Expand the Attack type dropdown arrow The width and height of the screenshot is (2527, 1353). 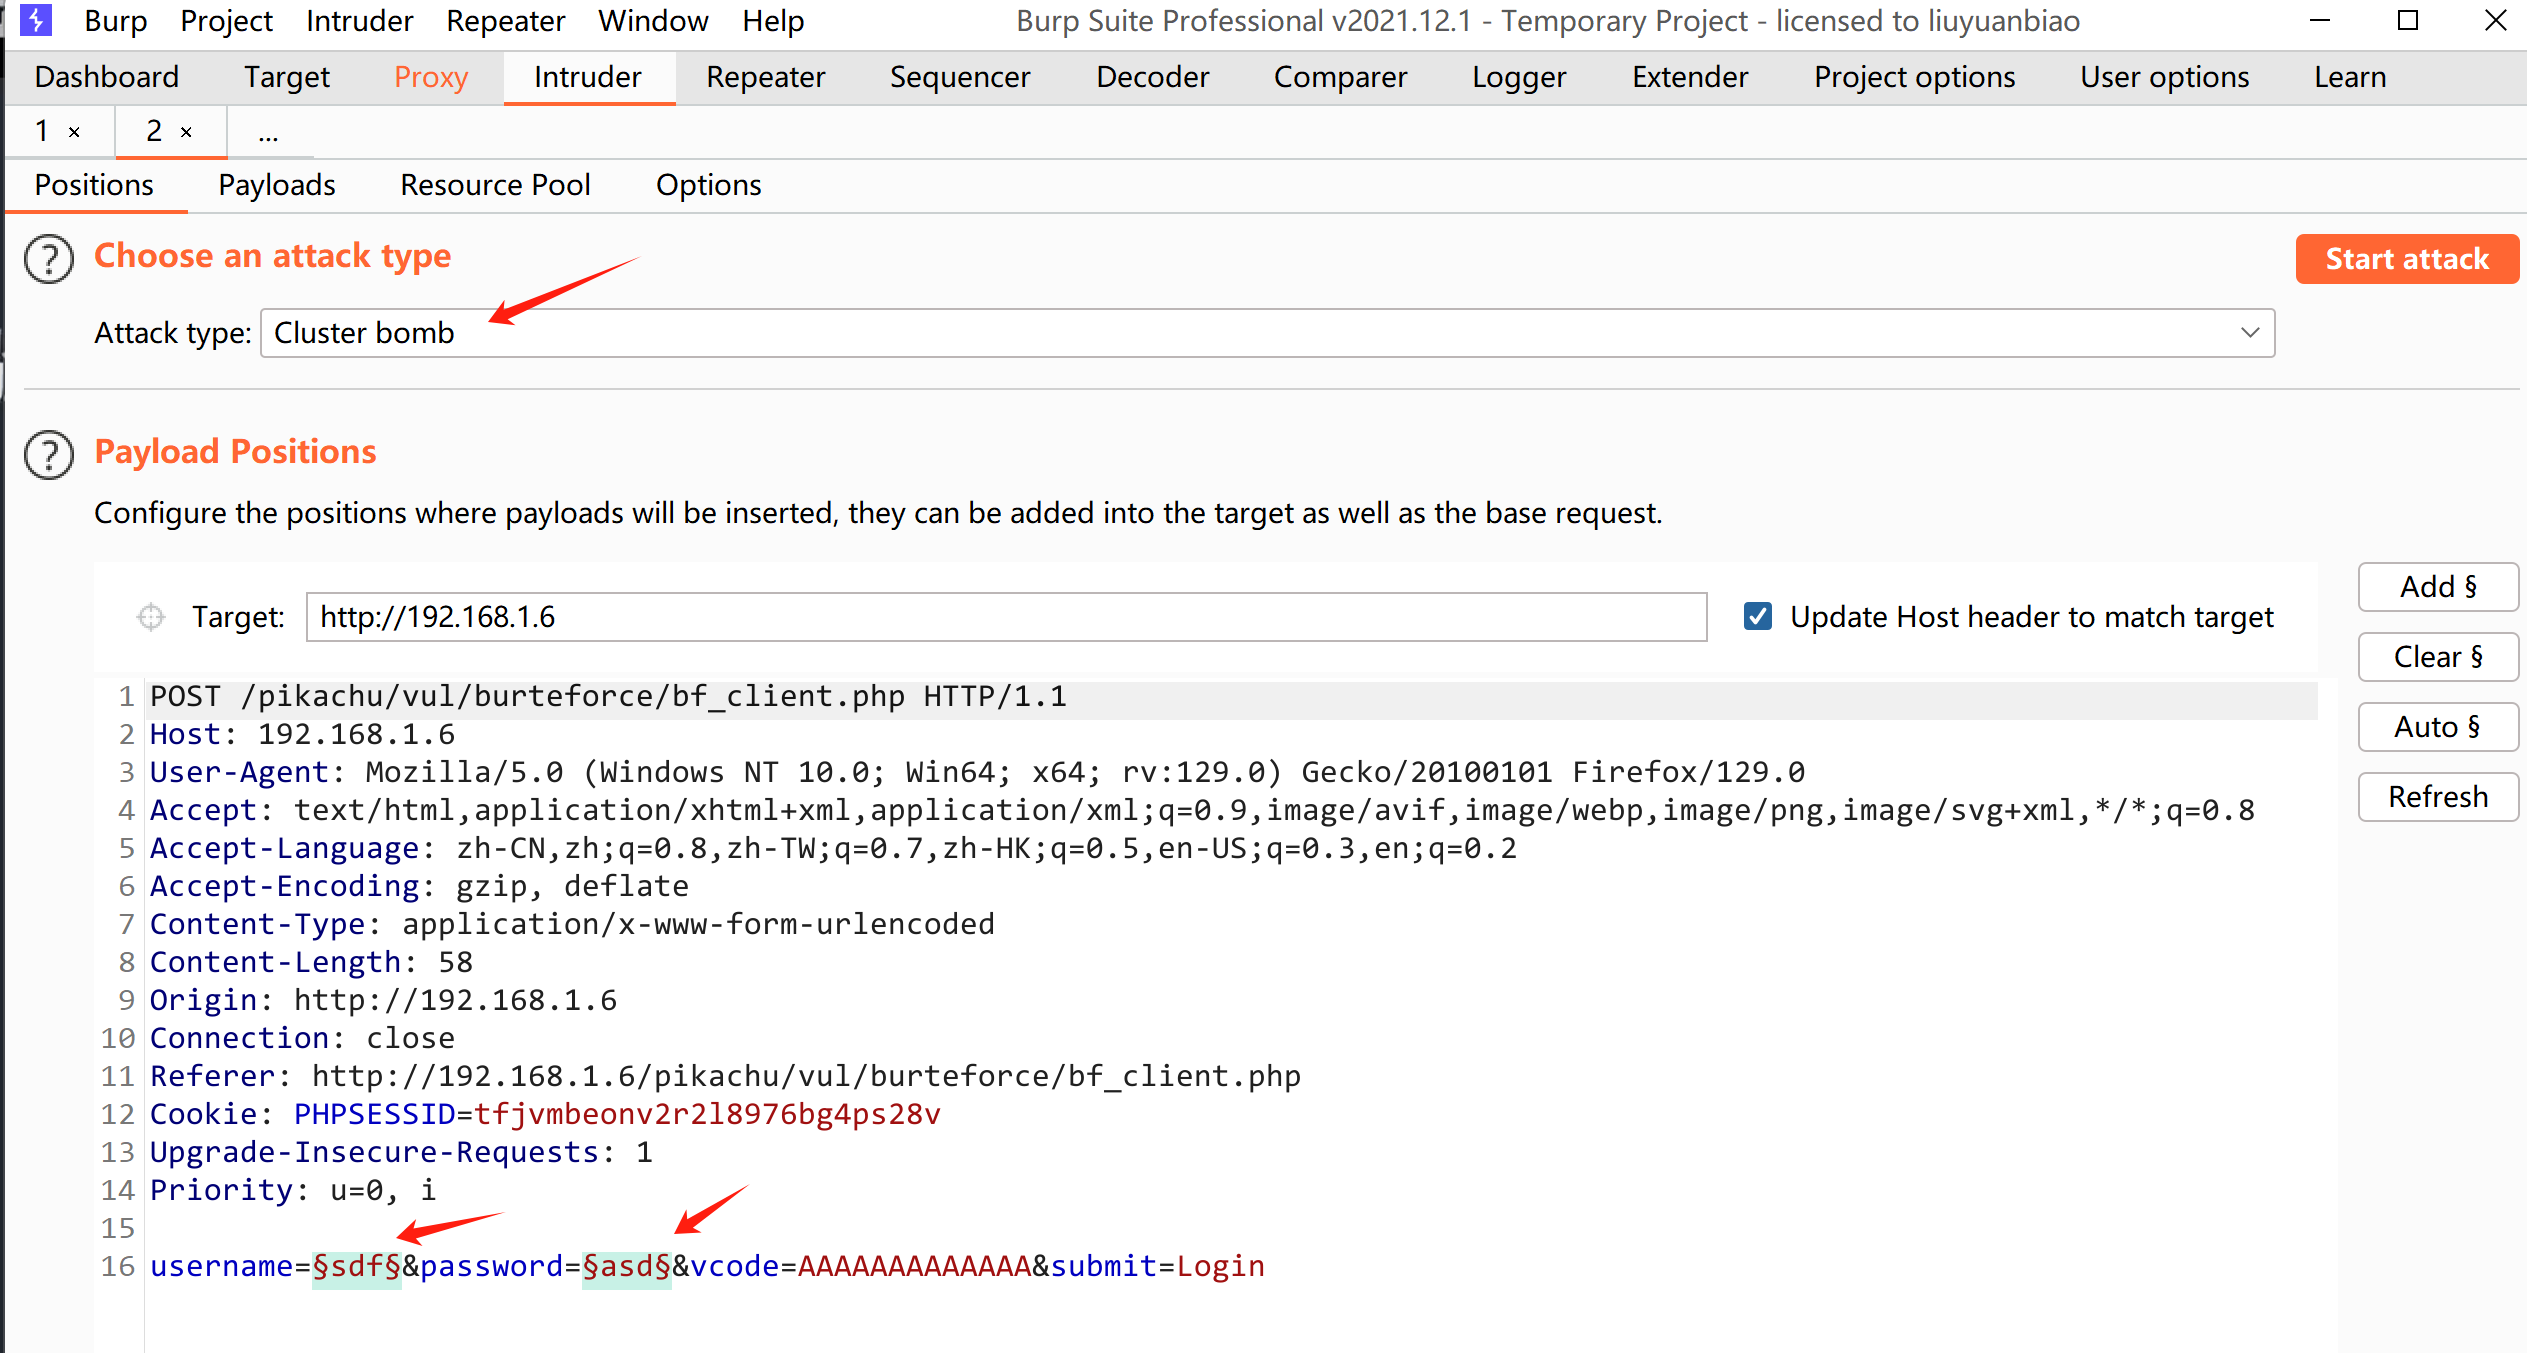(2250, 333)
